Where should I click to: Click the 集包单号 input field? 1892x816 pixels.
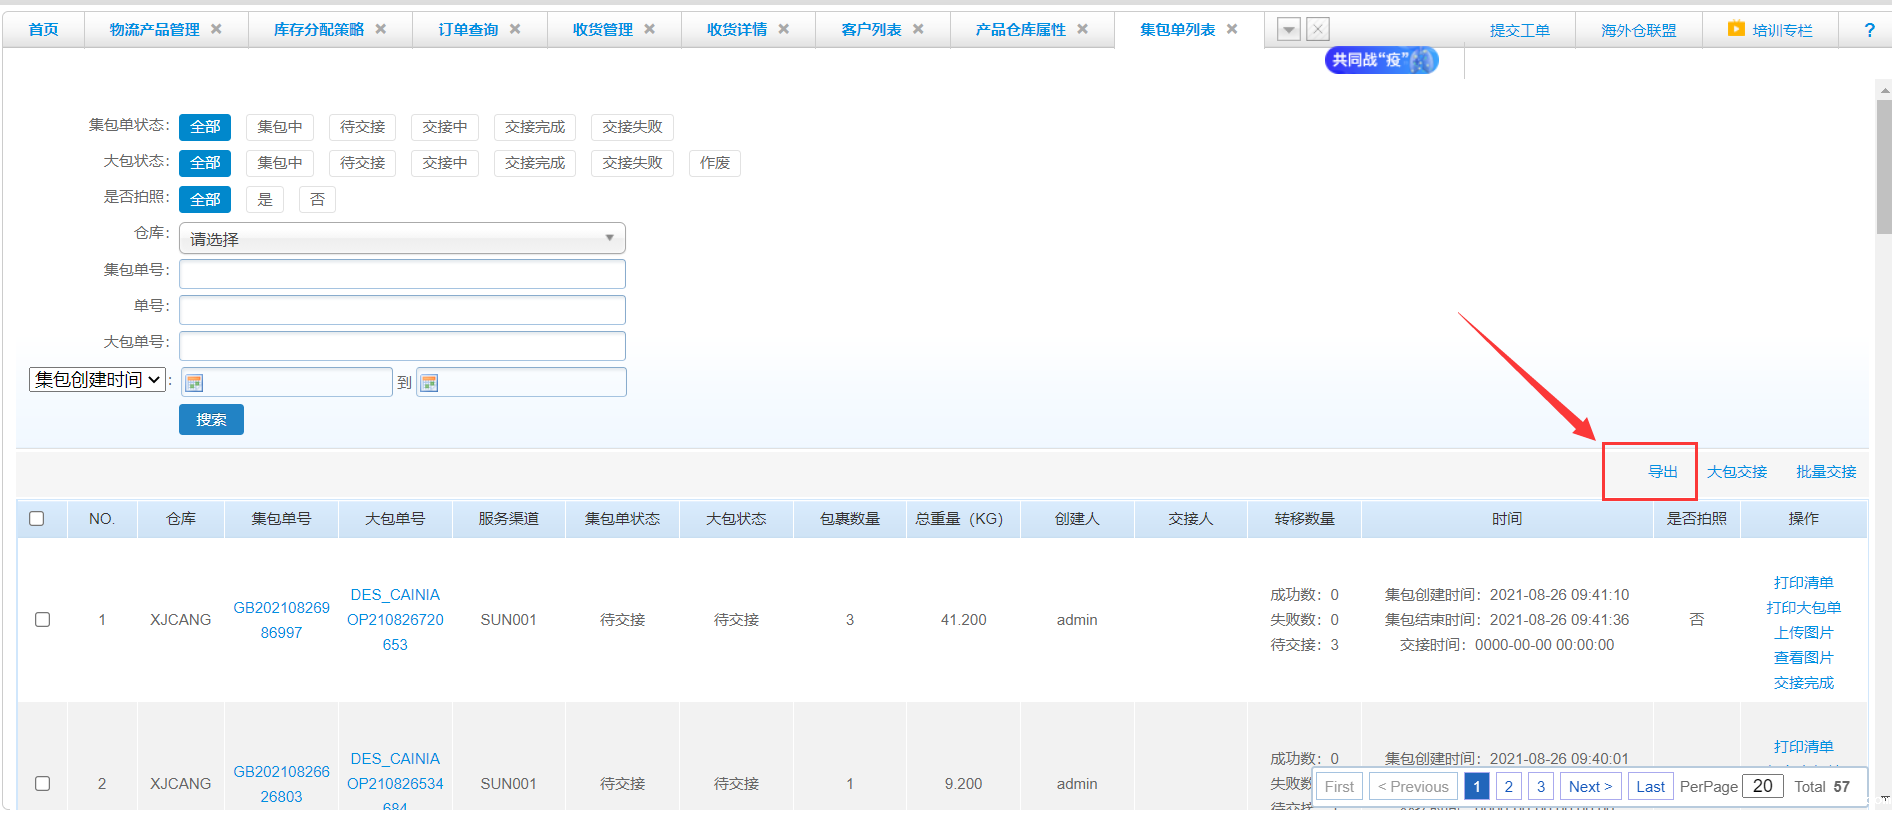pyautogui.click(x=402, y=274)
